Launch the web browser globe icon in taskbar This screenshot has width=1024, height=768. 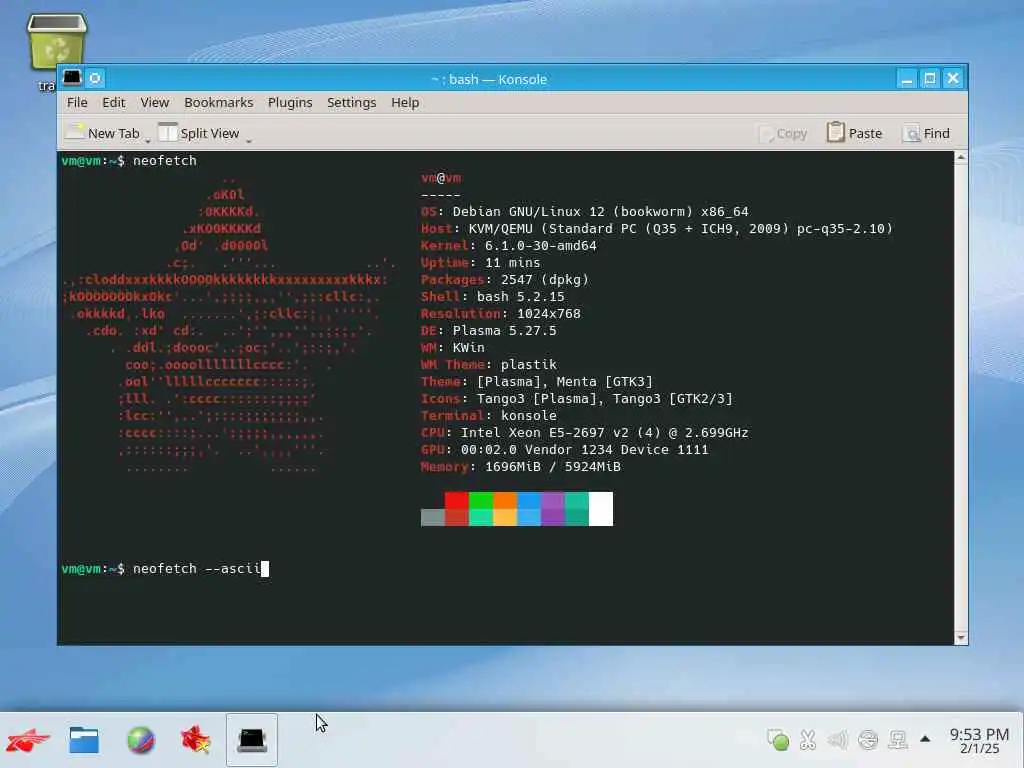140,740
